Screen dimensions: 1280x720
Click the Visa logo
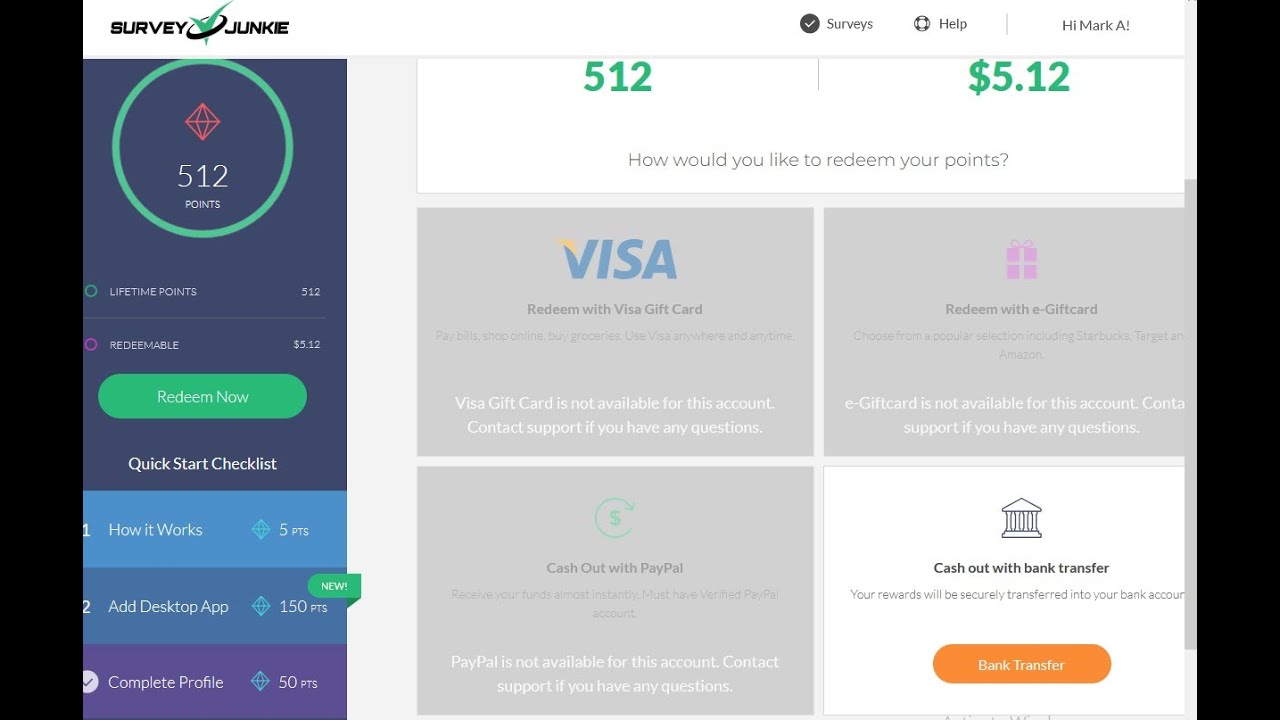coord(616,259)
